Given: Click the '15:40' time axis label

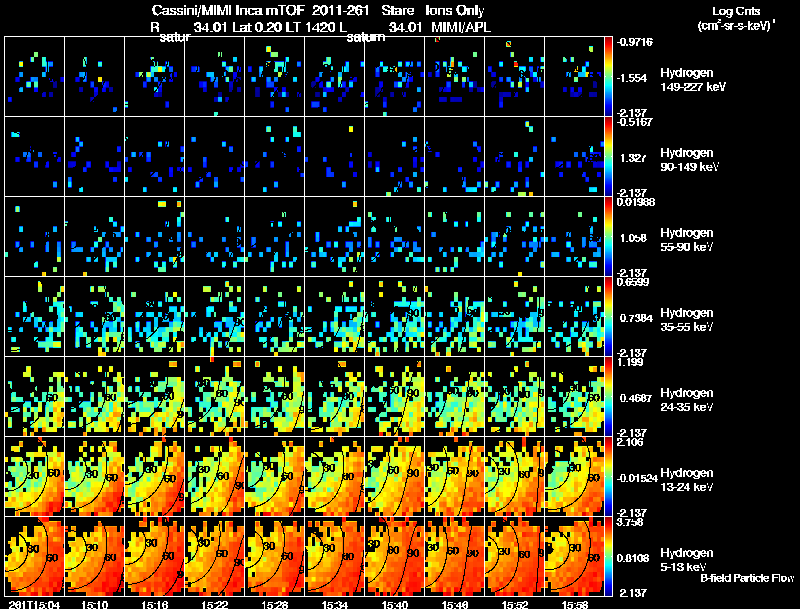Looking at the screenshot, I should pos(394,605).
